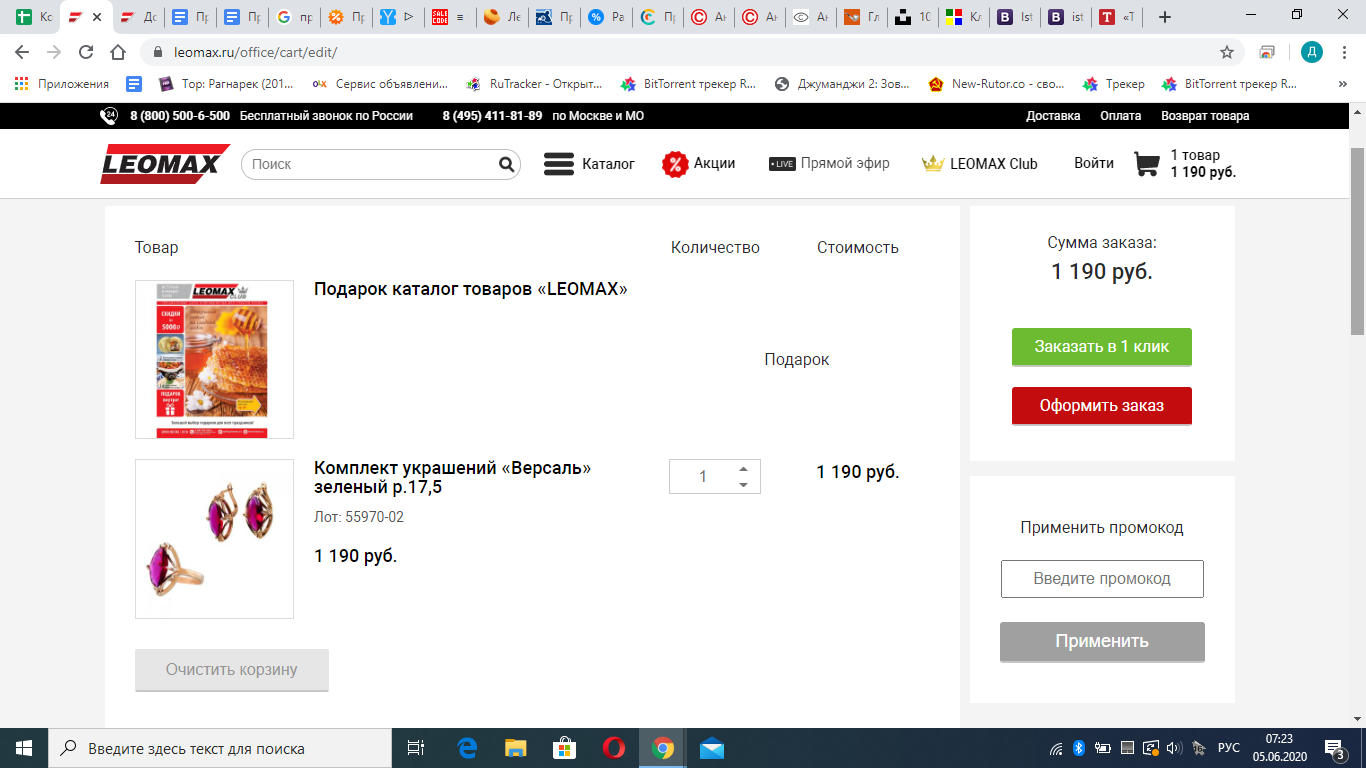
Task: Click the address bar URL
Action: coord(255,52)
